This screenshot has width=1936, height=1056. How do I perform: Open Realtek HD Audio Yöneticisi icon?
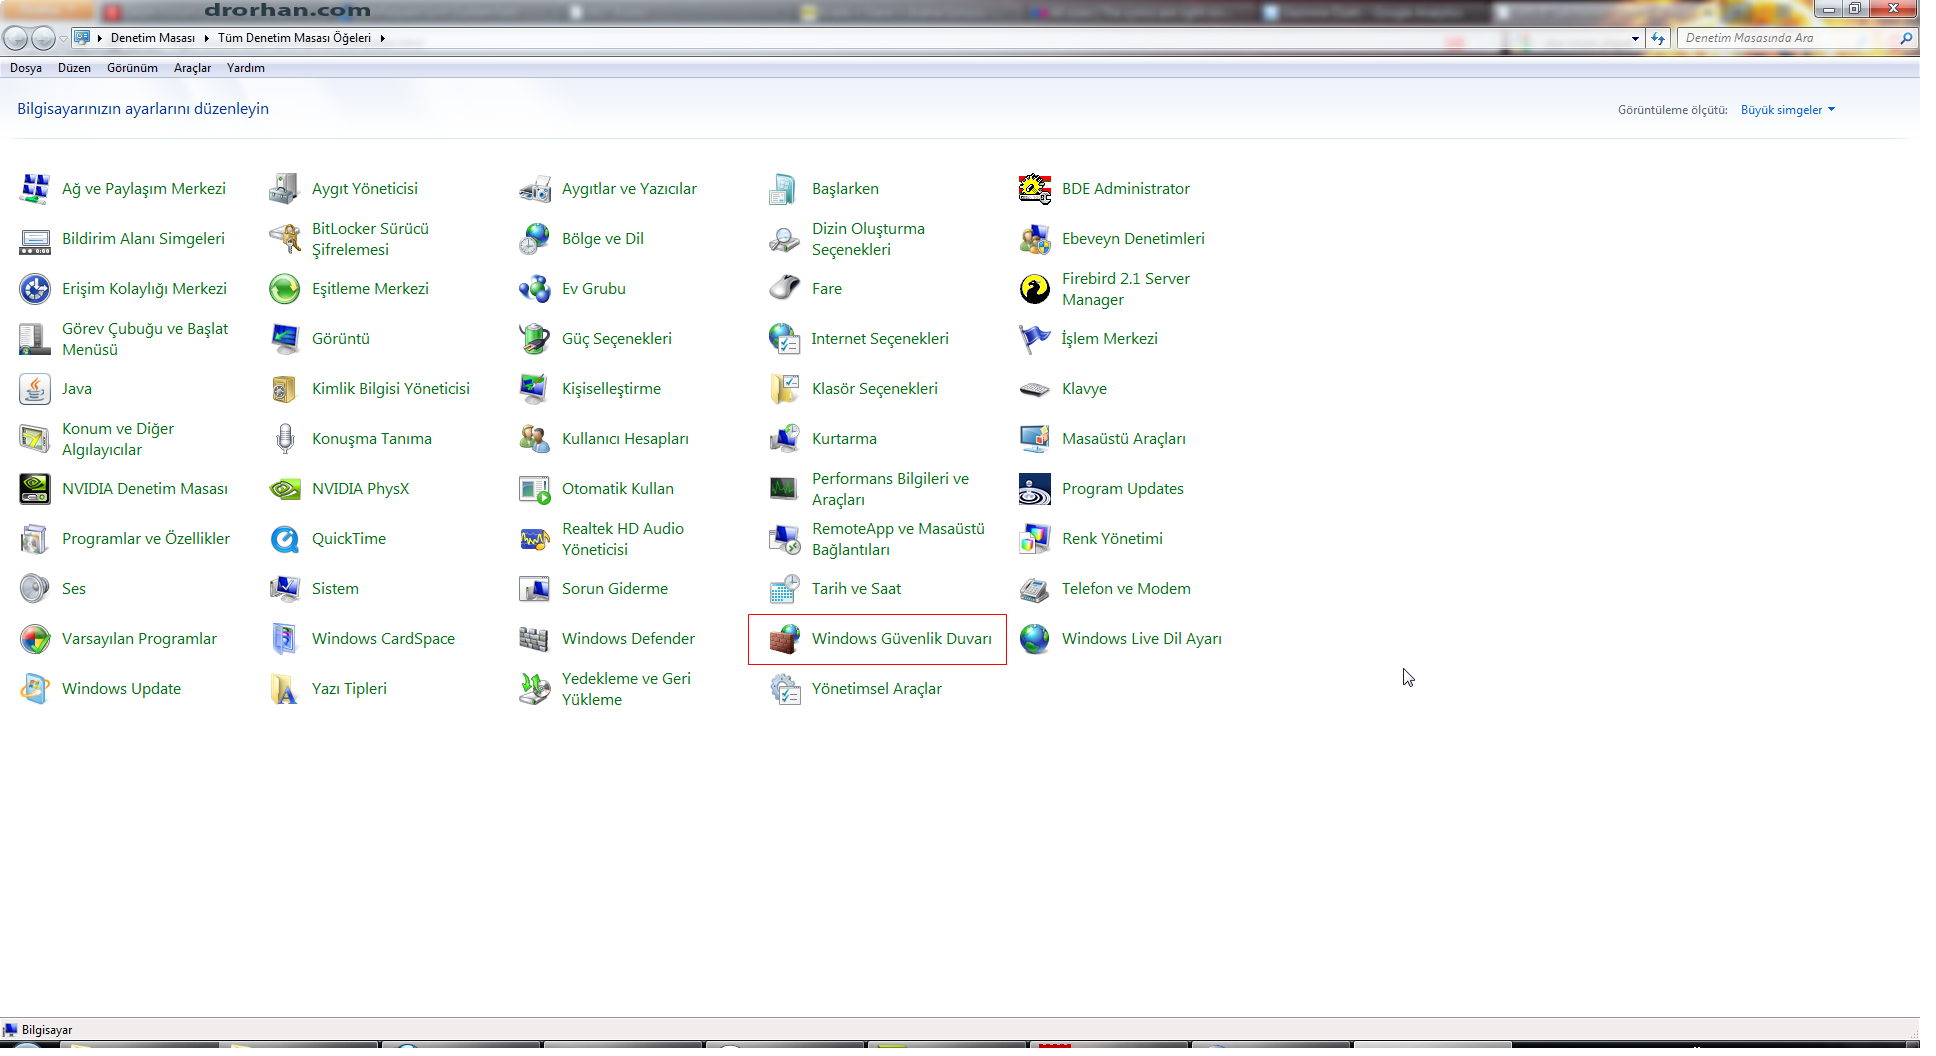click(535, 539)
